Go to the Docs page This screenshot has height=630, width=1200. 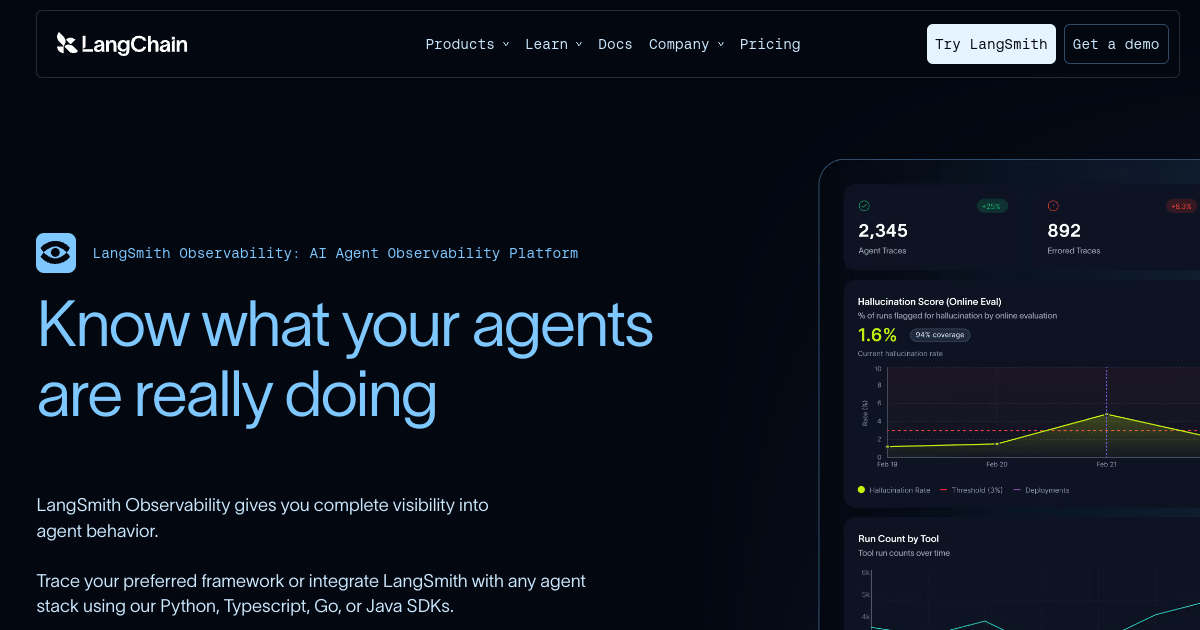(615, 44)
